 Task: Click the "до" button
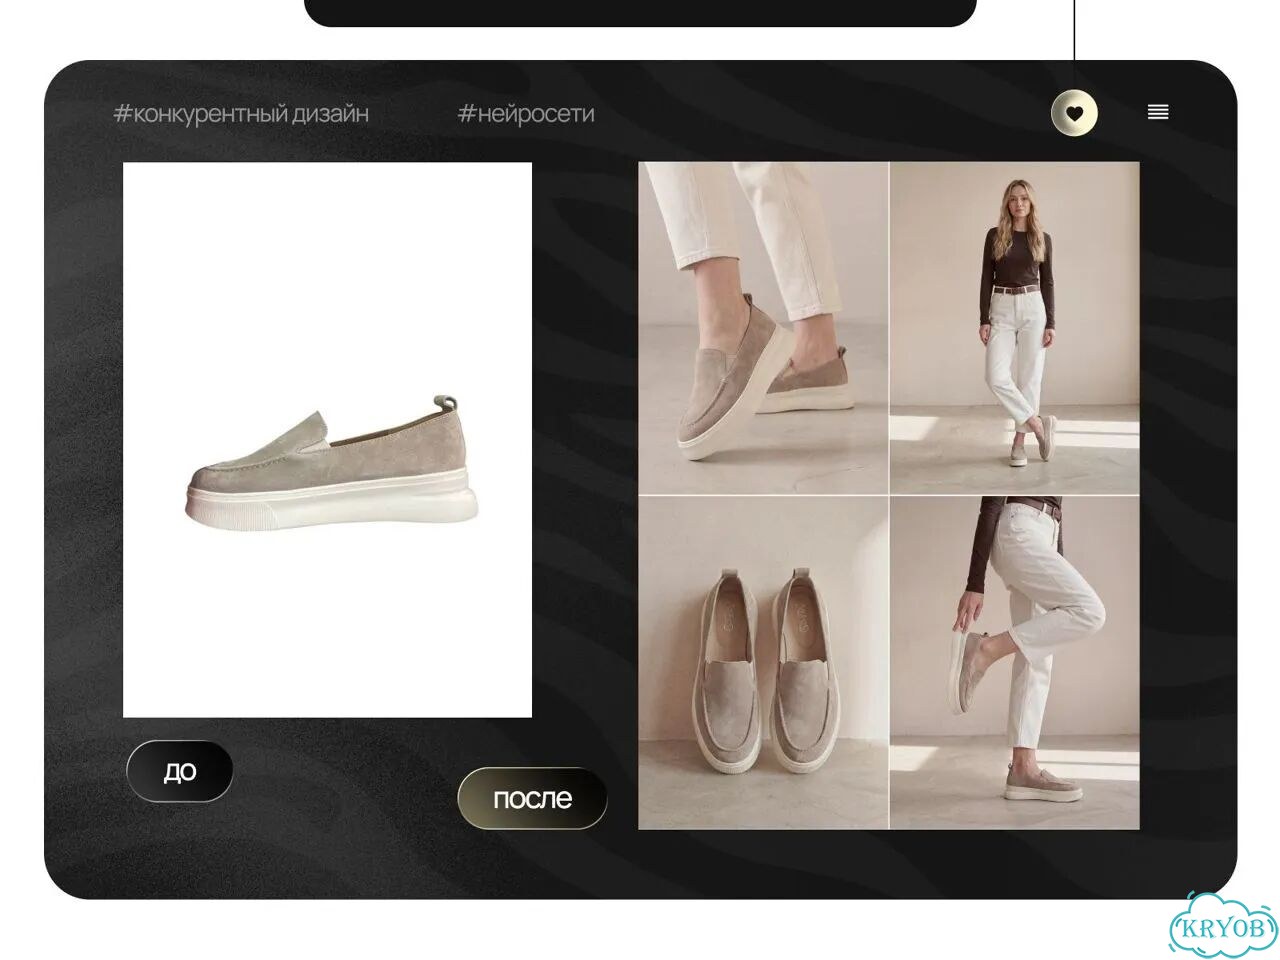click(180, 771)
